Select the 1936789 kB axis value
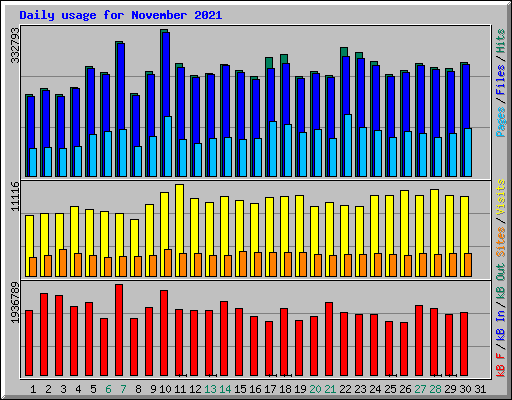This screenshot has height=400, width=512. coord(15,303)
